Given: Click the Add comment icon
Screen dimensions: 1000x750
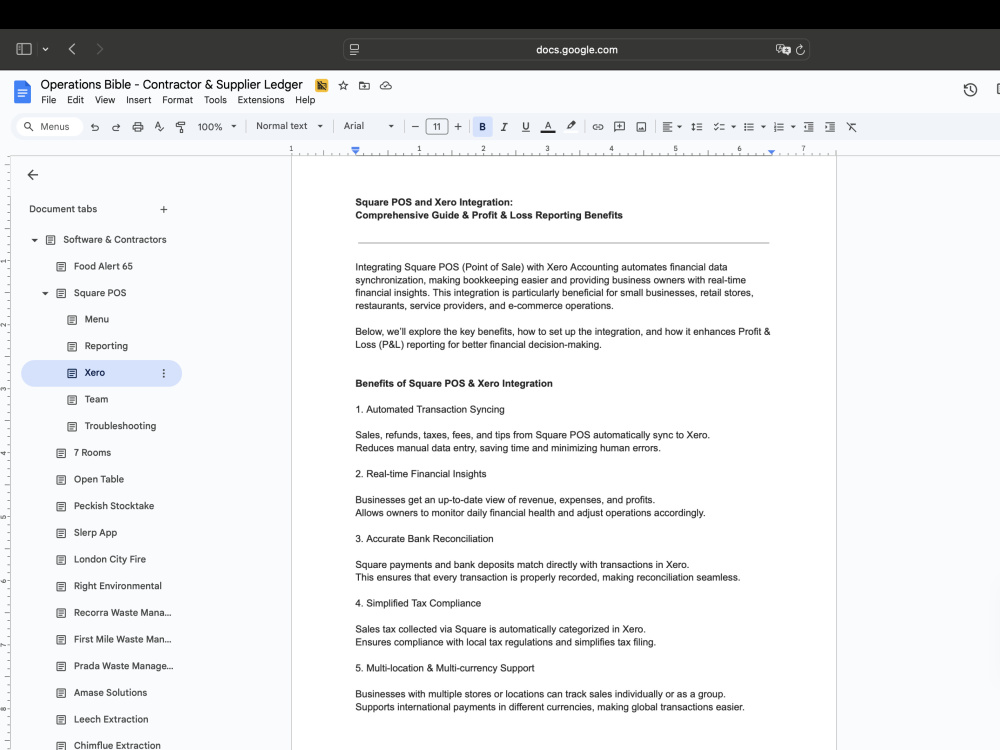Looking at the screenshot, I should point(619,127).
